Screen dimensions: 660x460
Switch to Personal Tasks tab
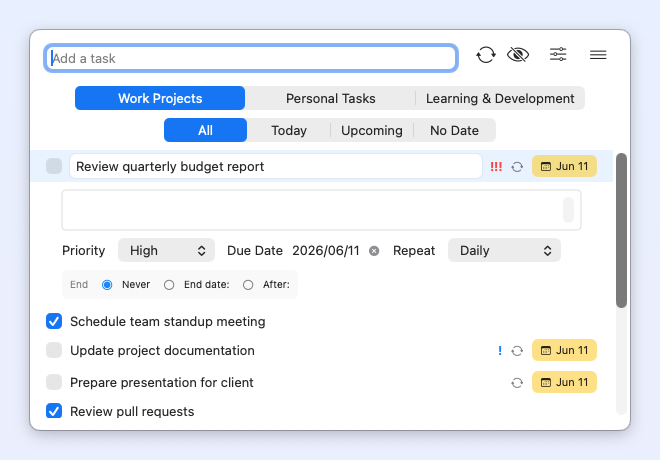pyautogui.click(x=330, y=98)
